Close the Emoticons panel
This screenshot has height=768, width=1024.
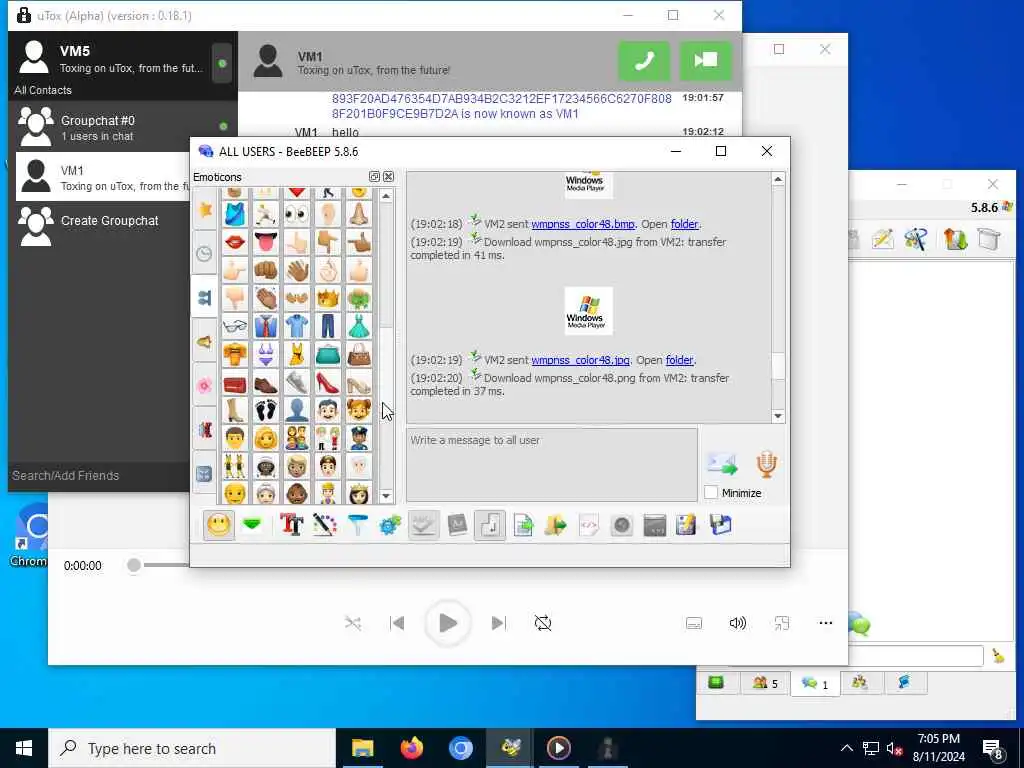coord(389,176)
